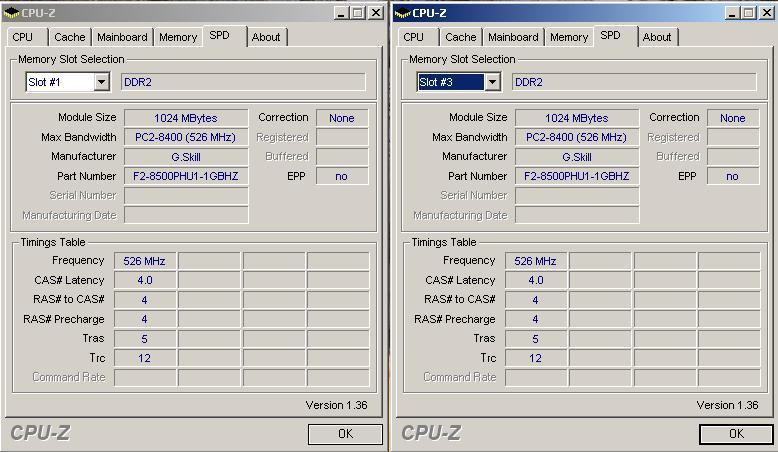Switch to the Cache tab in right window
Image resolution: width=778 pixels, height=452 pixels.
(460, 37)
